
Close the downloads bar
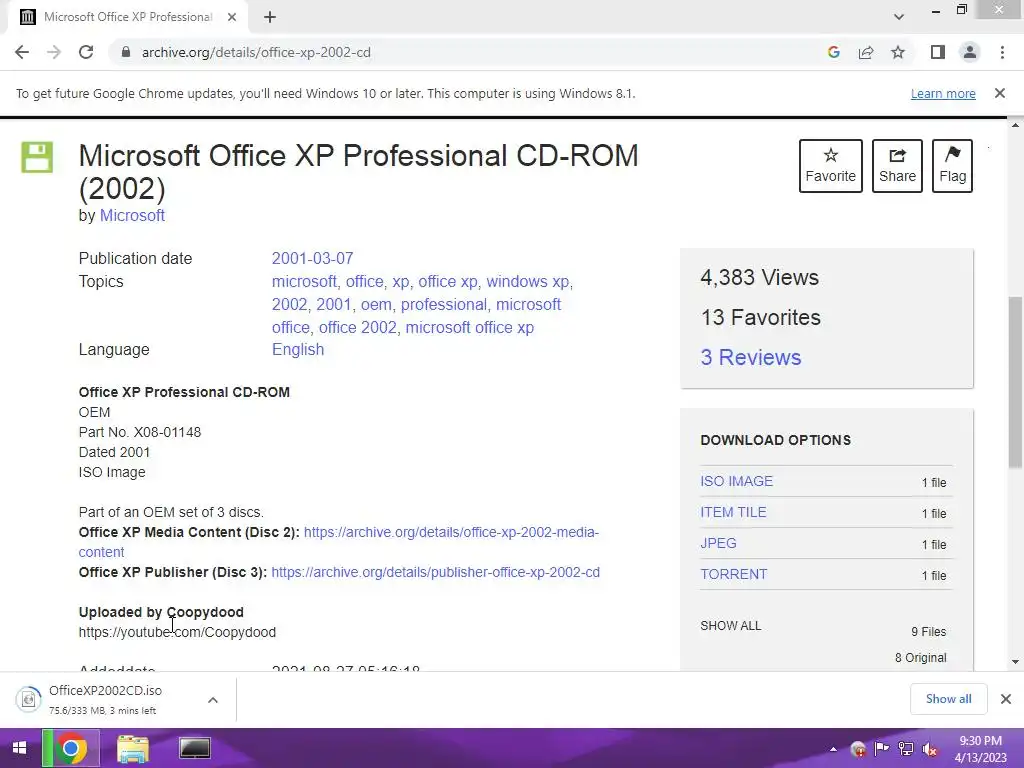tap(1006, 699)
